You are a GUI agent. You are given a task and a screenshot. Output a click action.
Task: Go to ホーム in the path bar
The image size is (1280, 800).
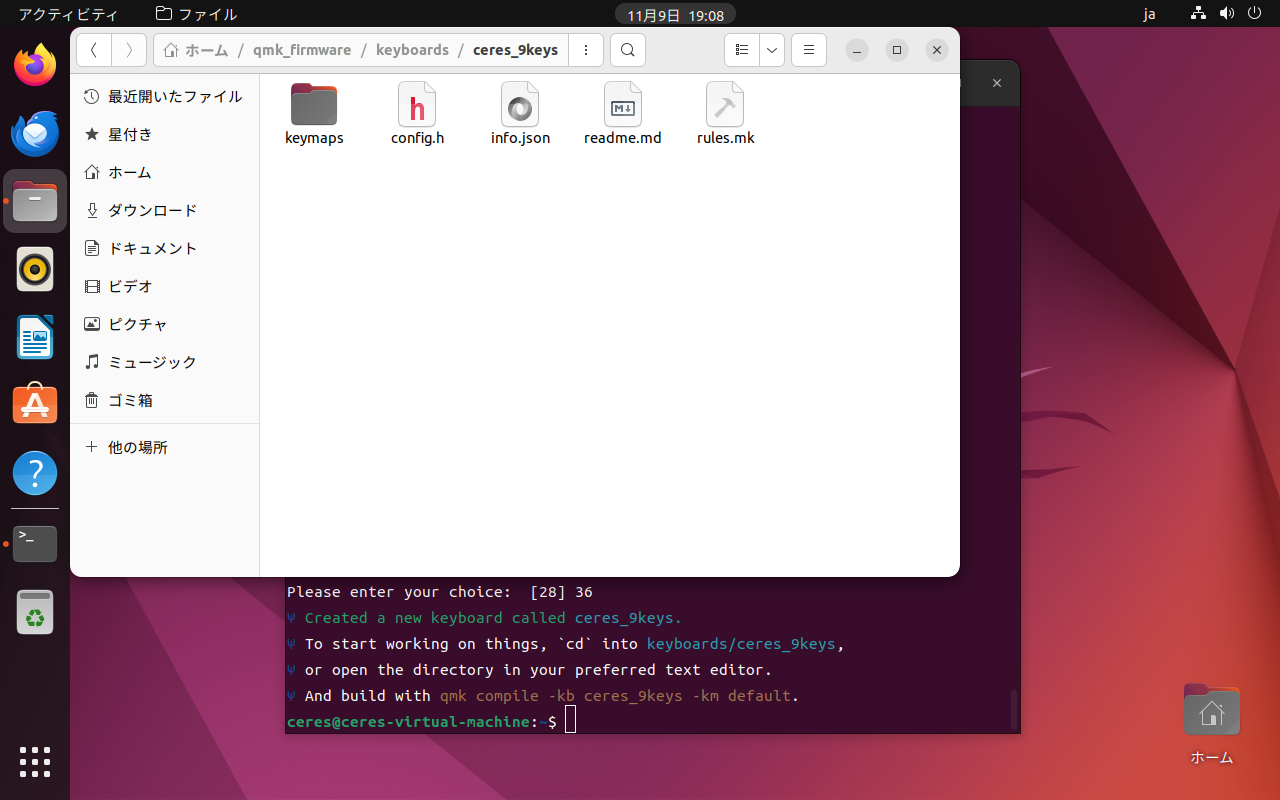click(x=196, y=50)
